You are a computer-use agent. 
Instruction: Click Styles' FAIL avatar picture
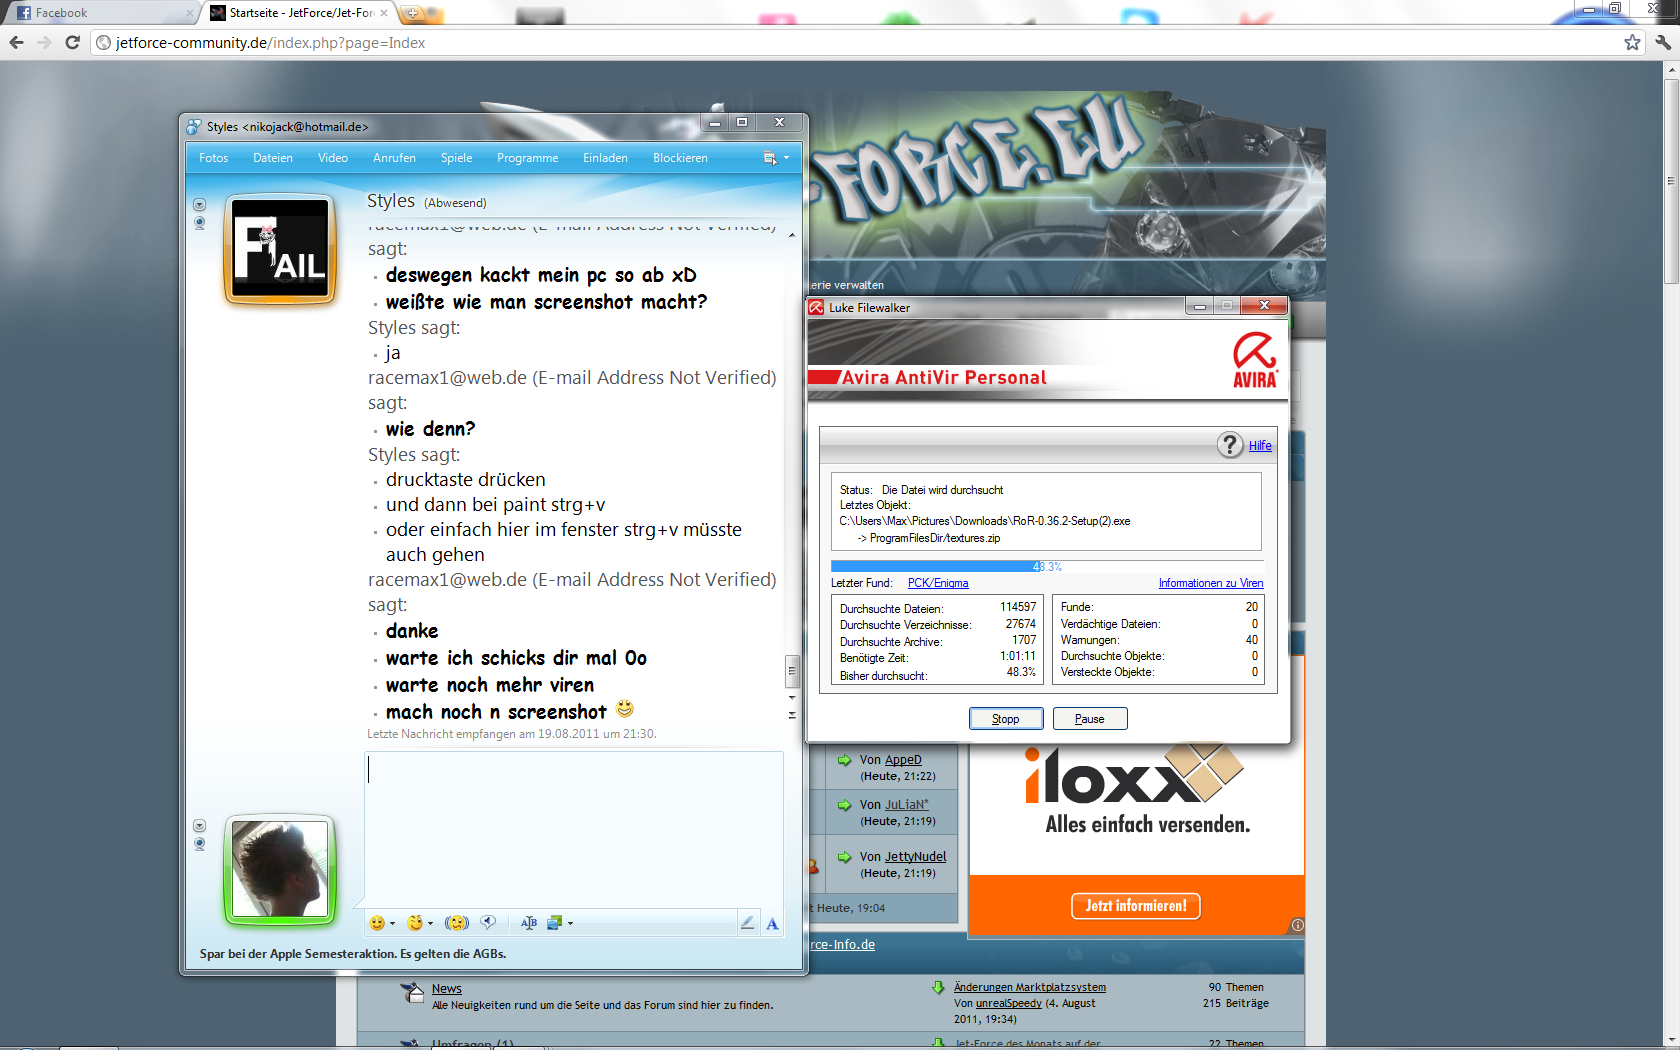tap(280, 248)
